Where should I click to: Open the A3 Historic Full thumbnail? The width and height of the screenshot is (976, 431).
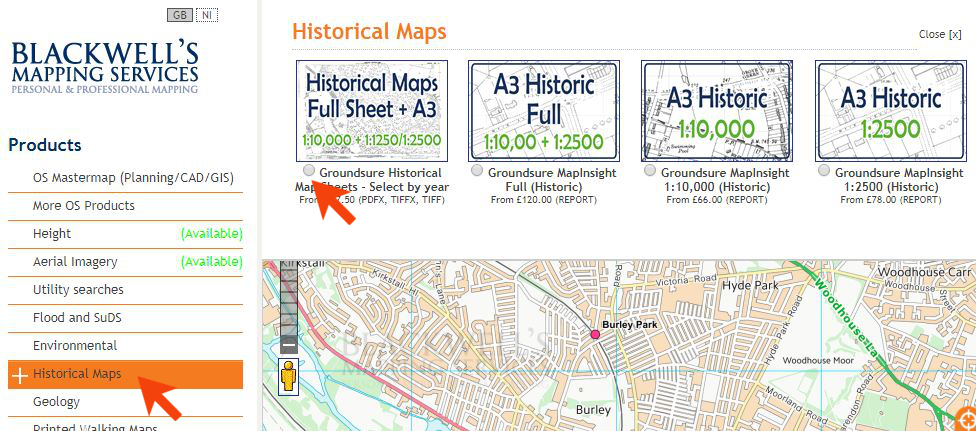[544, 111]
